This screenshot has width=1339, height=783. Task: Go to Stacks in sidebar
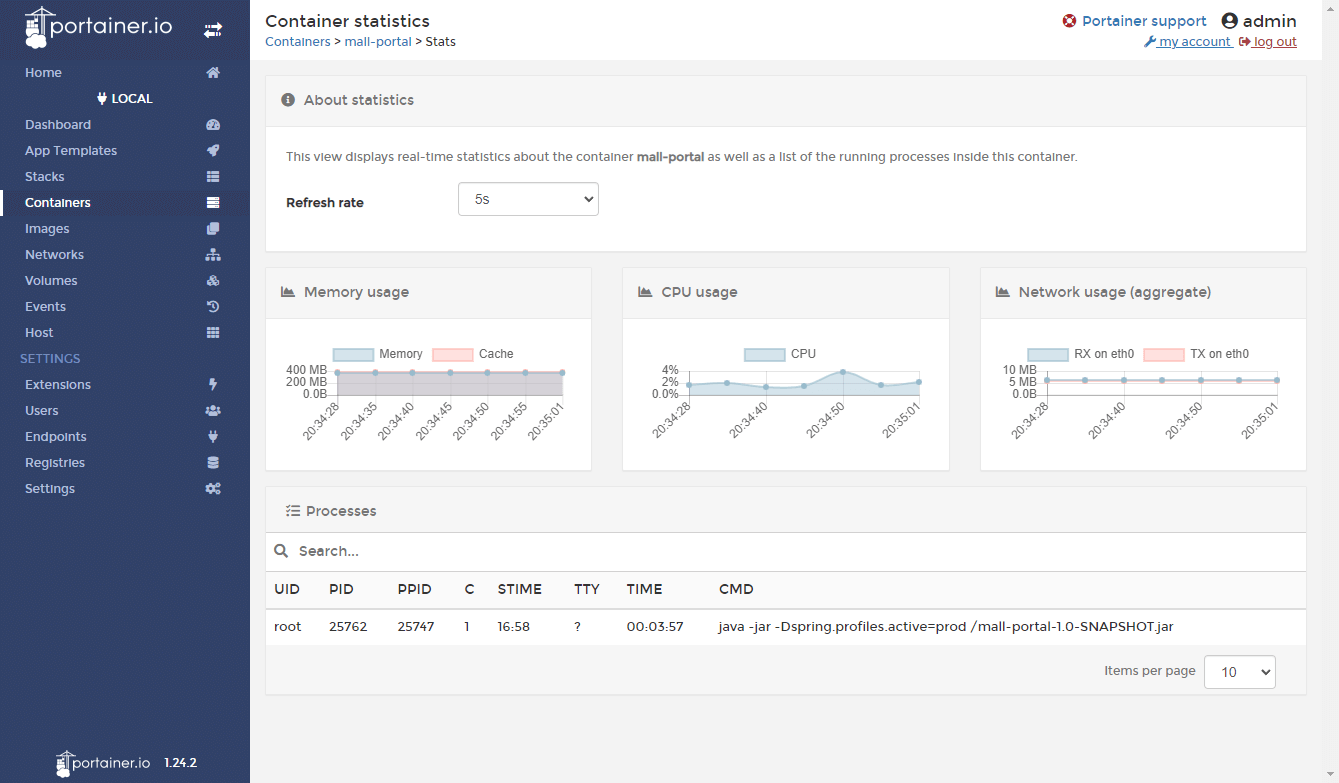[x=45, y=177]
